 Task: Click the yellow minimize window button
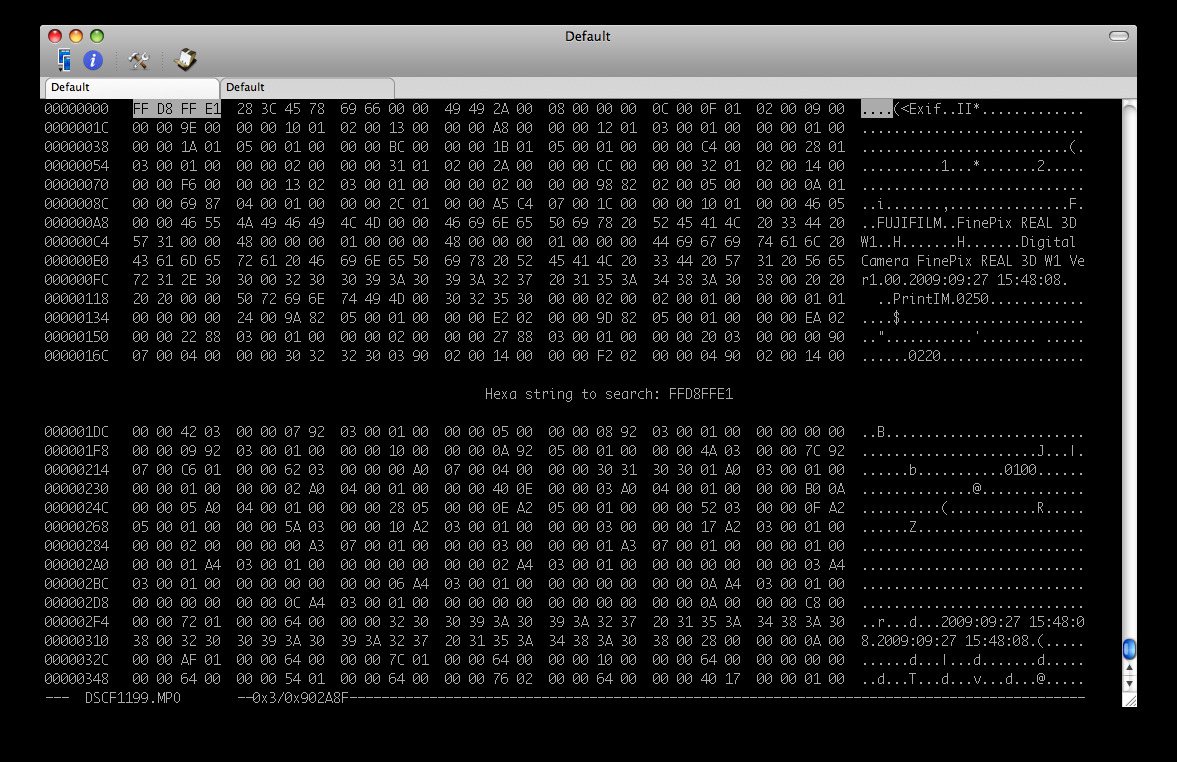pos(76,36)
